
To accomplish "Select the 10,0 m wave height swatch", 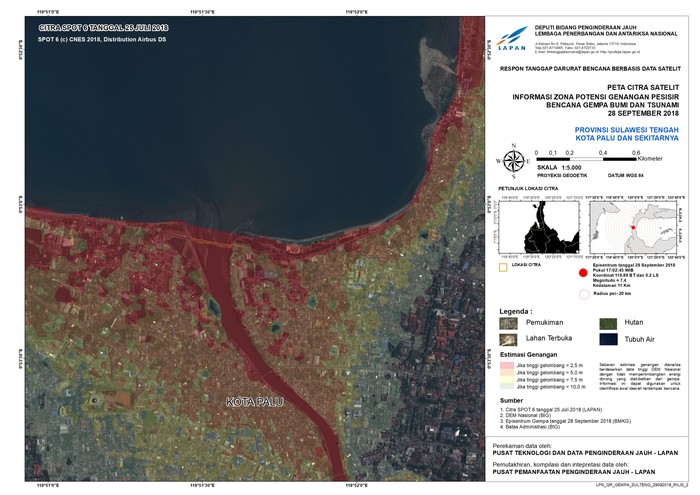I will [509, 389].
